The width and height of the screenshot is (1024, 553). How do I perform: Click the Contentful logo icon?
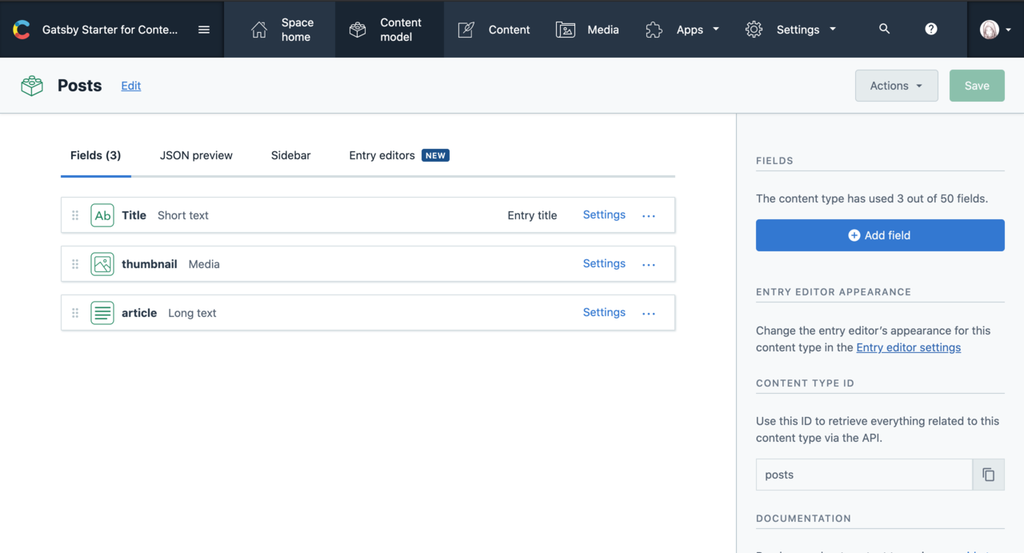(x=21, y=30)
